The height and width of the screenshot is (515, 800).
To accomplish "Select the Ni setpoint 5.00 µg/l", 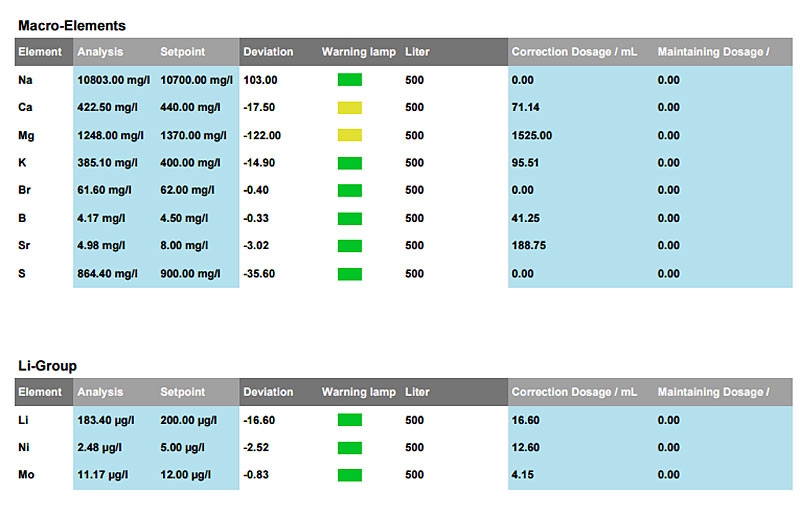I will pyautogui.click(x=182, y=448).
